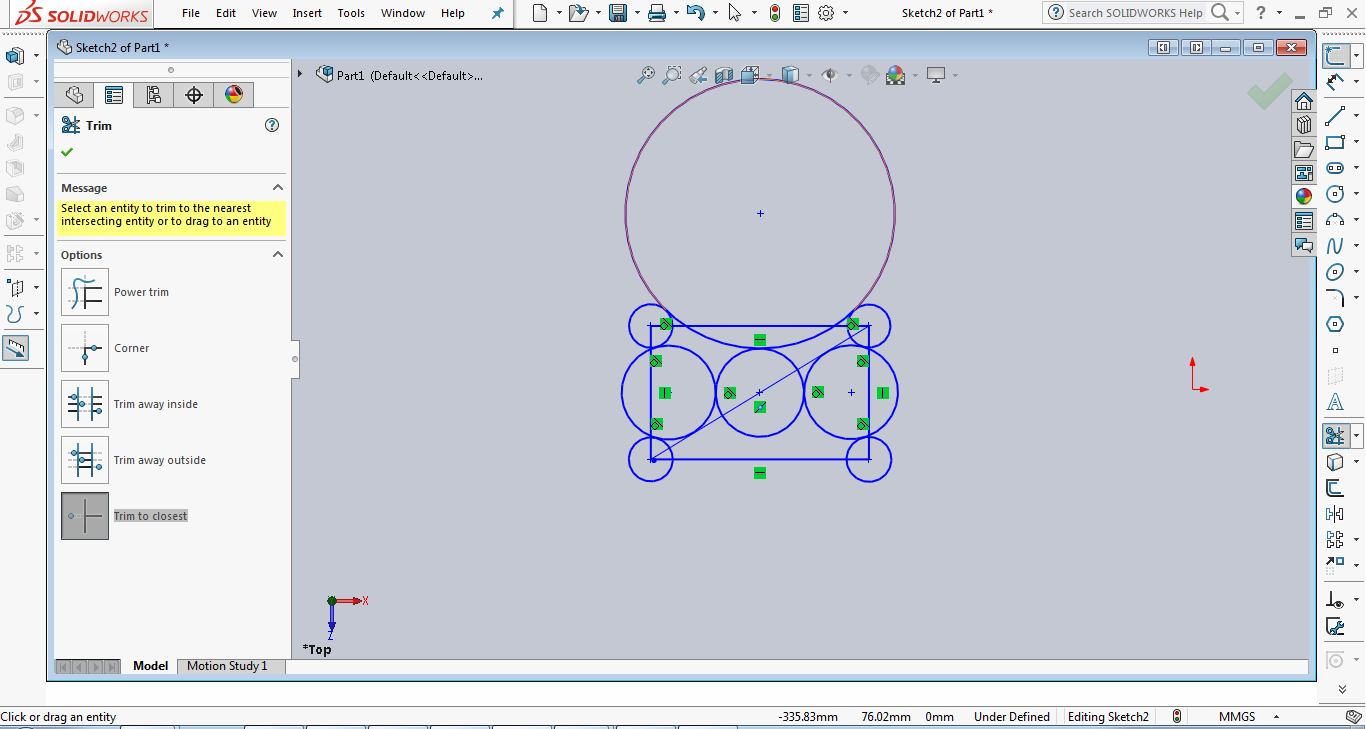Open the Help menu
The width and height of the screenshot is (1366, 729).
[x=453, y=13]
